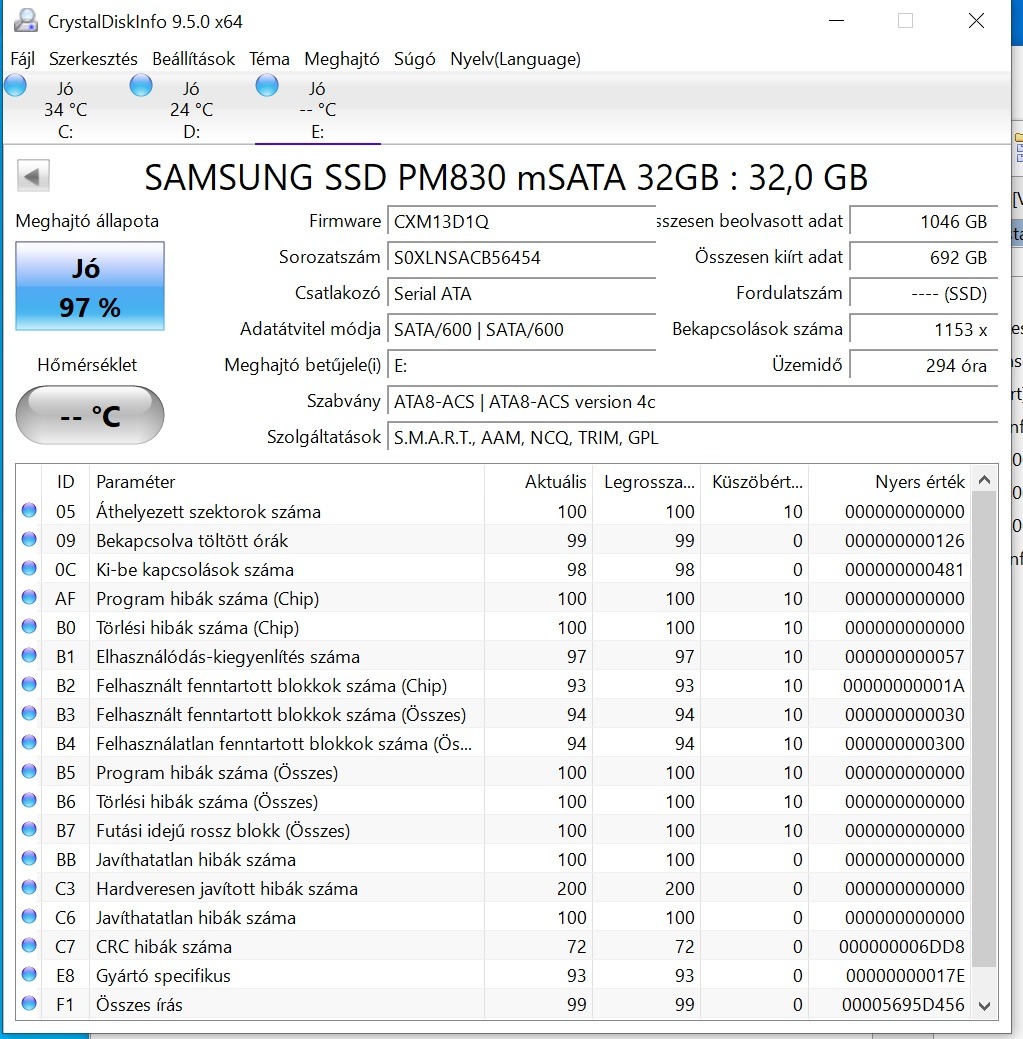Select the CRC hibák száma parameter text
This screenshot has height=1039, width=1023.
(x=164, y=947)
